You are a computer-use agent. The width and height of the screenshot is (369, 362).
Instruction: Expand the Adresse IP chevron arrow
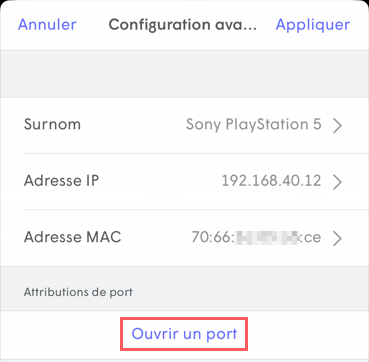337,182
